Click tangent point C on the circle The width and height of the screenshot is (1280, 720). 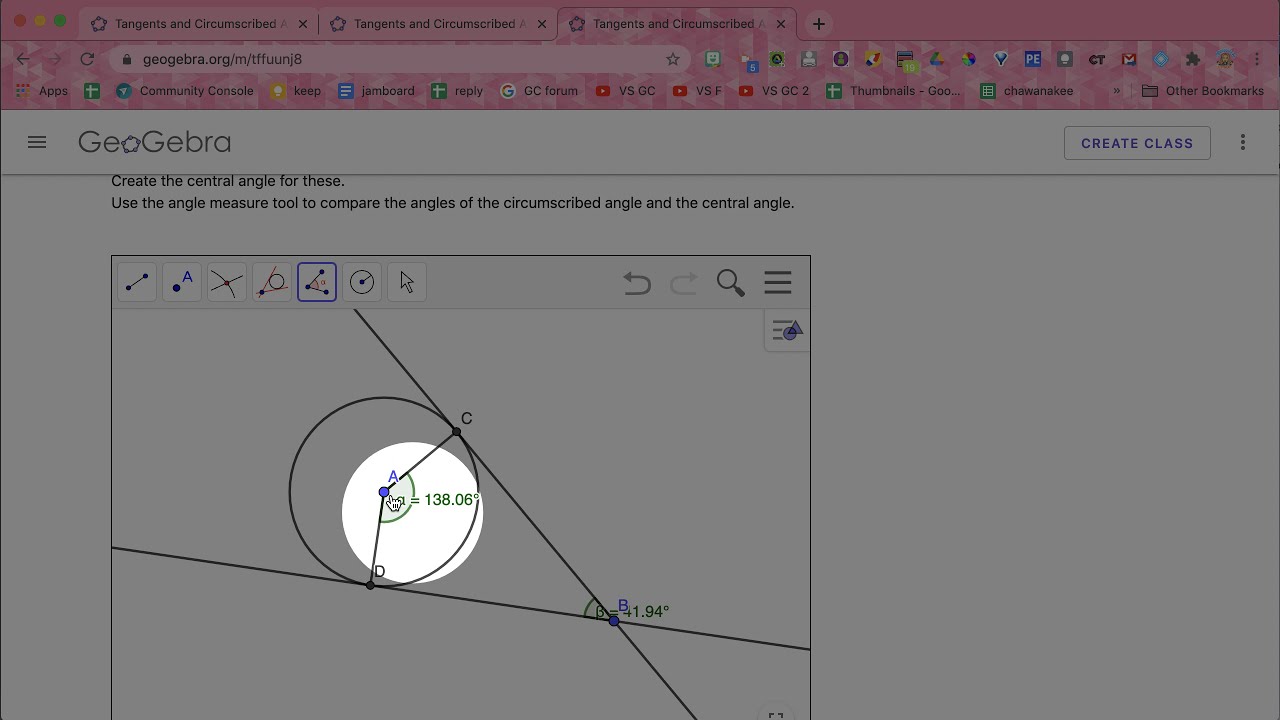[x=457, y=432]
